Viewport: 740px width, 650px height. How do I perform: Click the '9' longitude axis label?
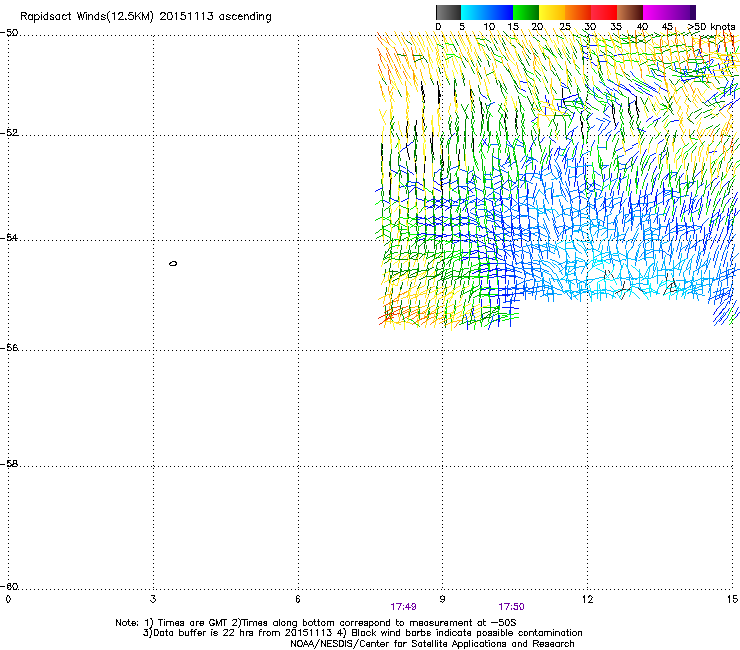[x=442, y=599]
